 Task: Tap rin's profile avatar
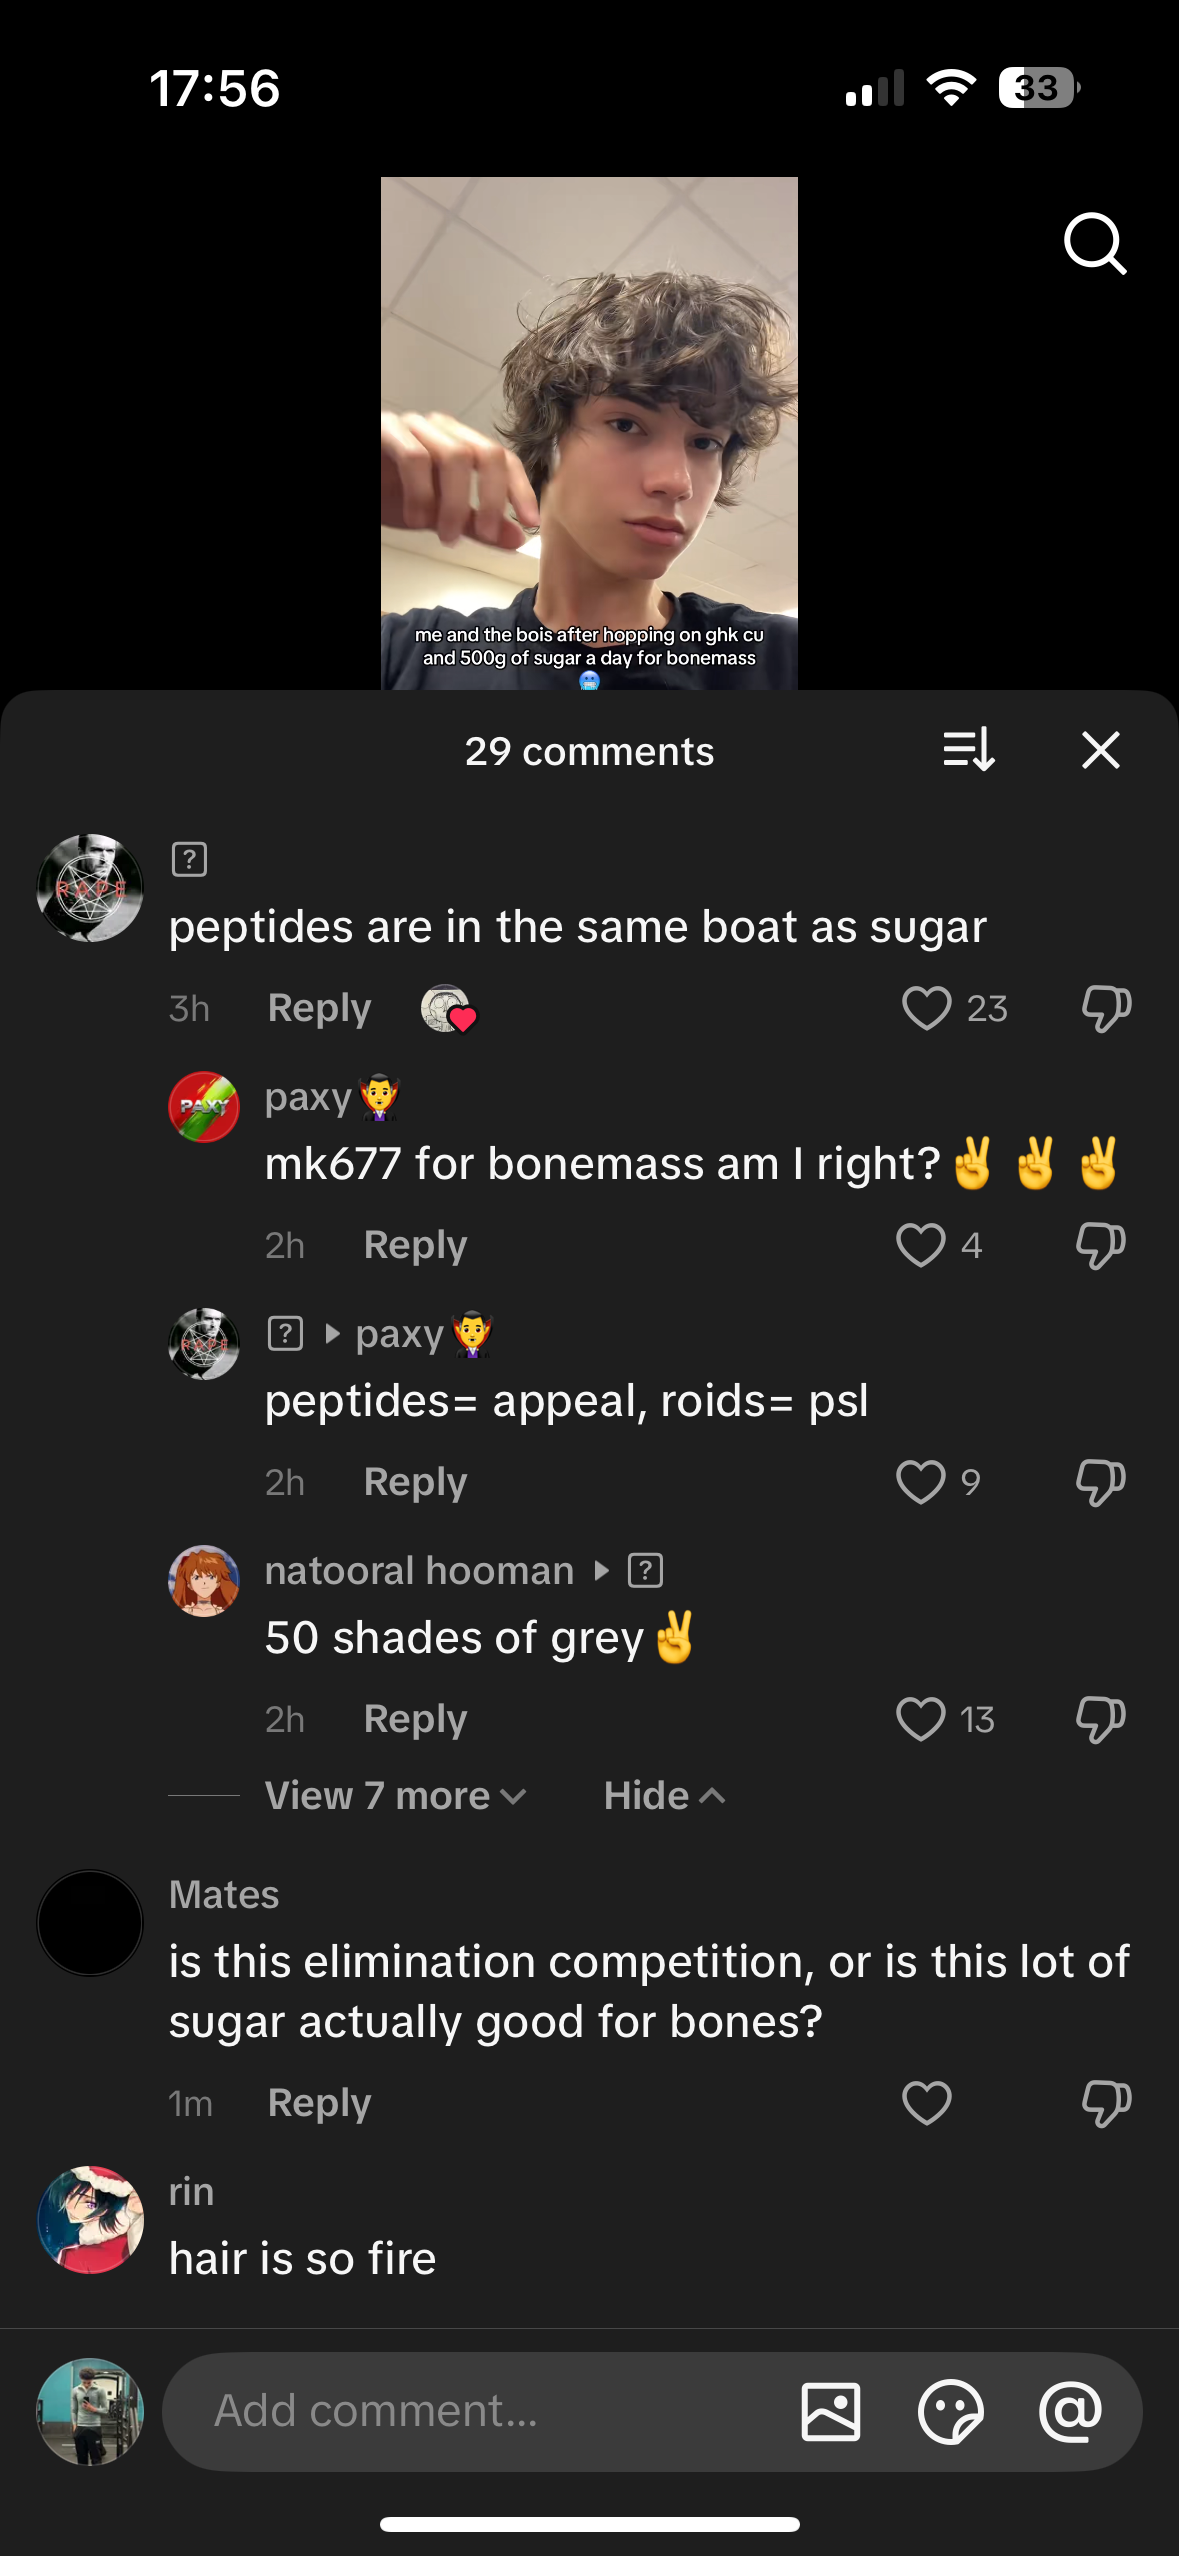coord(90,2219)
